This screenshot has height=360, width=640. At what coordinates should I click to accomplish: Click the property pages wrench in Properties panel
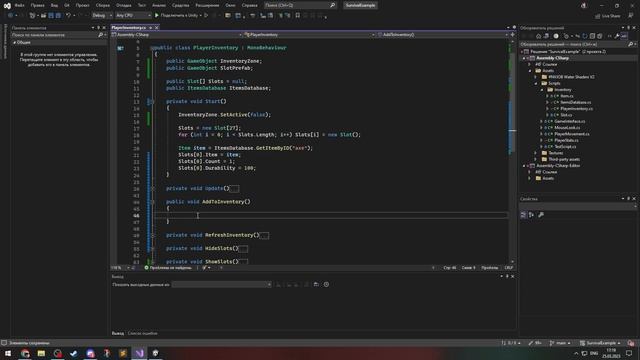[x=541, y=215]
